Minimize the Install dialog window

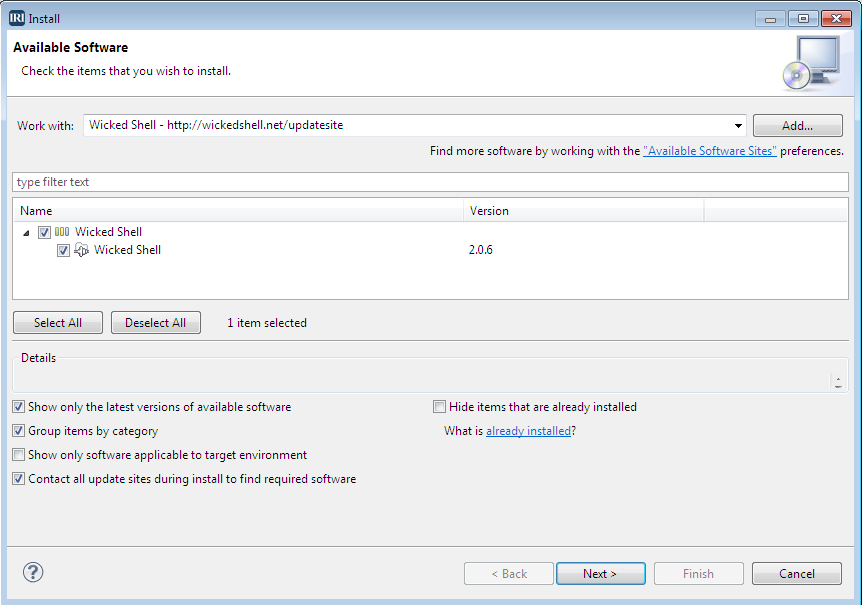(770, 19)
